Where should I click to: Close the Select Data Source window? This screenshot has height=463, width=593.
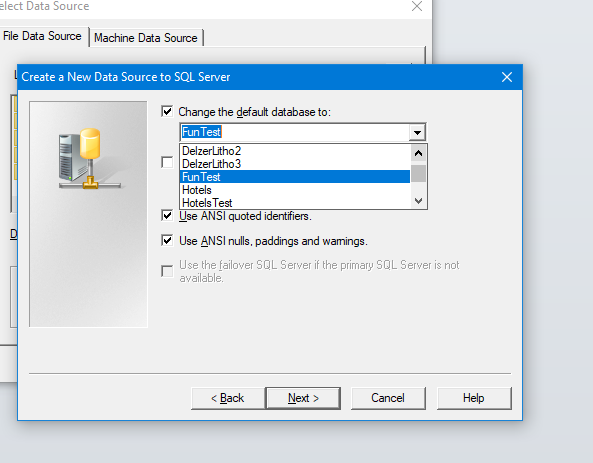click(417, 6)
